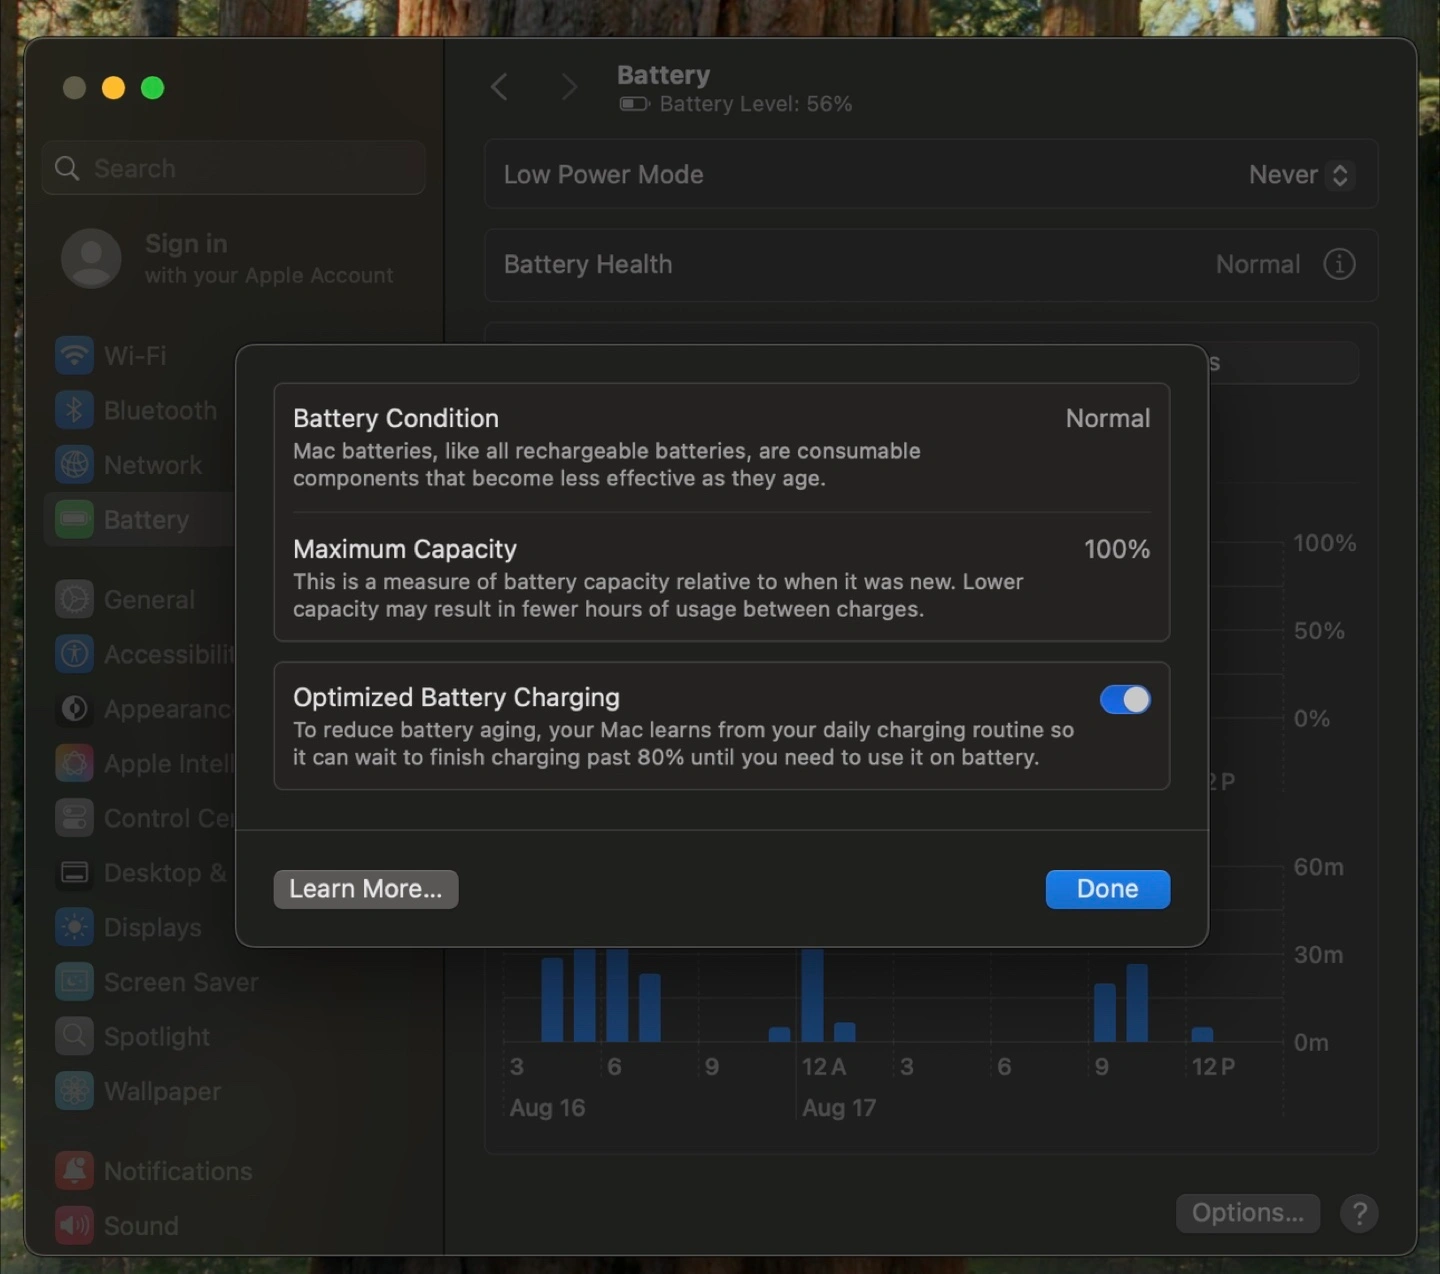Open General settings gear icon
This screenshot has height=1274, width=1440.
74,599
